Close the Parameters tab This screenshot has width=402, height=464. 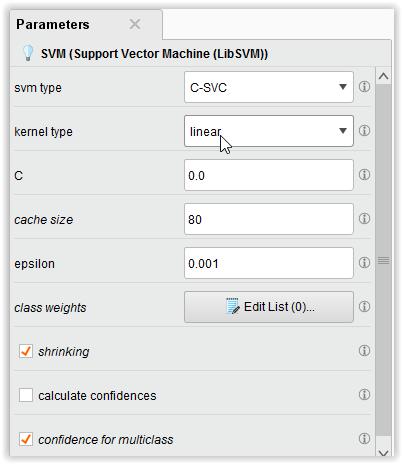[135, 24]
